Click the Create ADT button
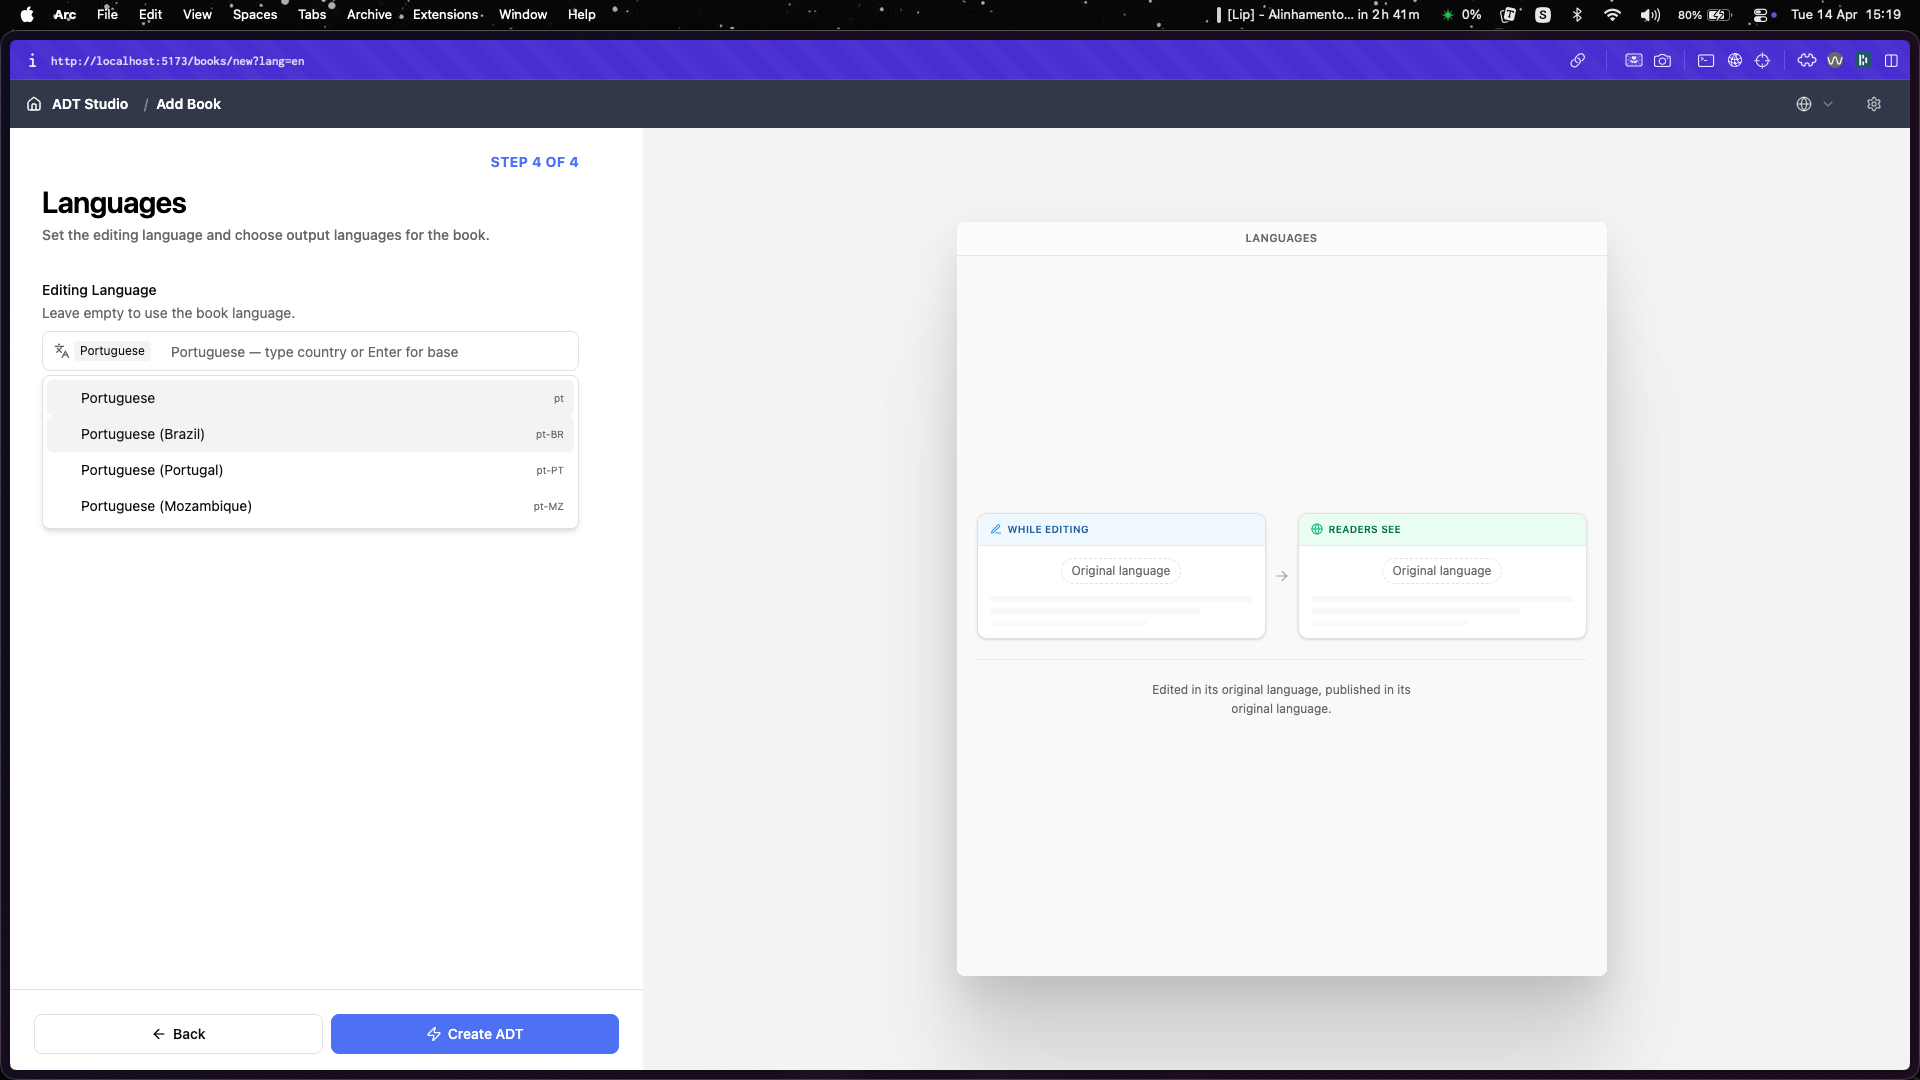The width and height of the screenshot is (1920, 1080). (x=475, y=1034)
